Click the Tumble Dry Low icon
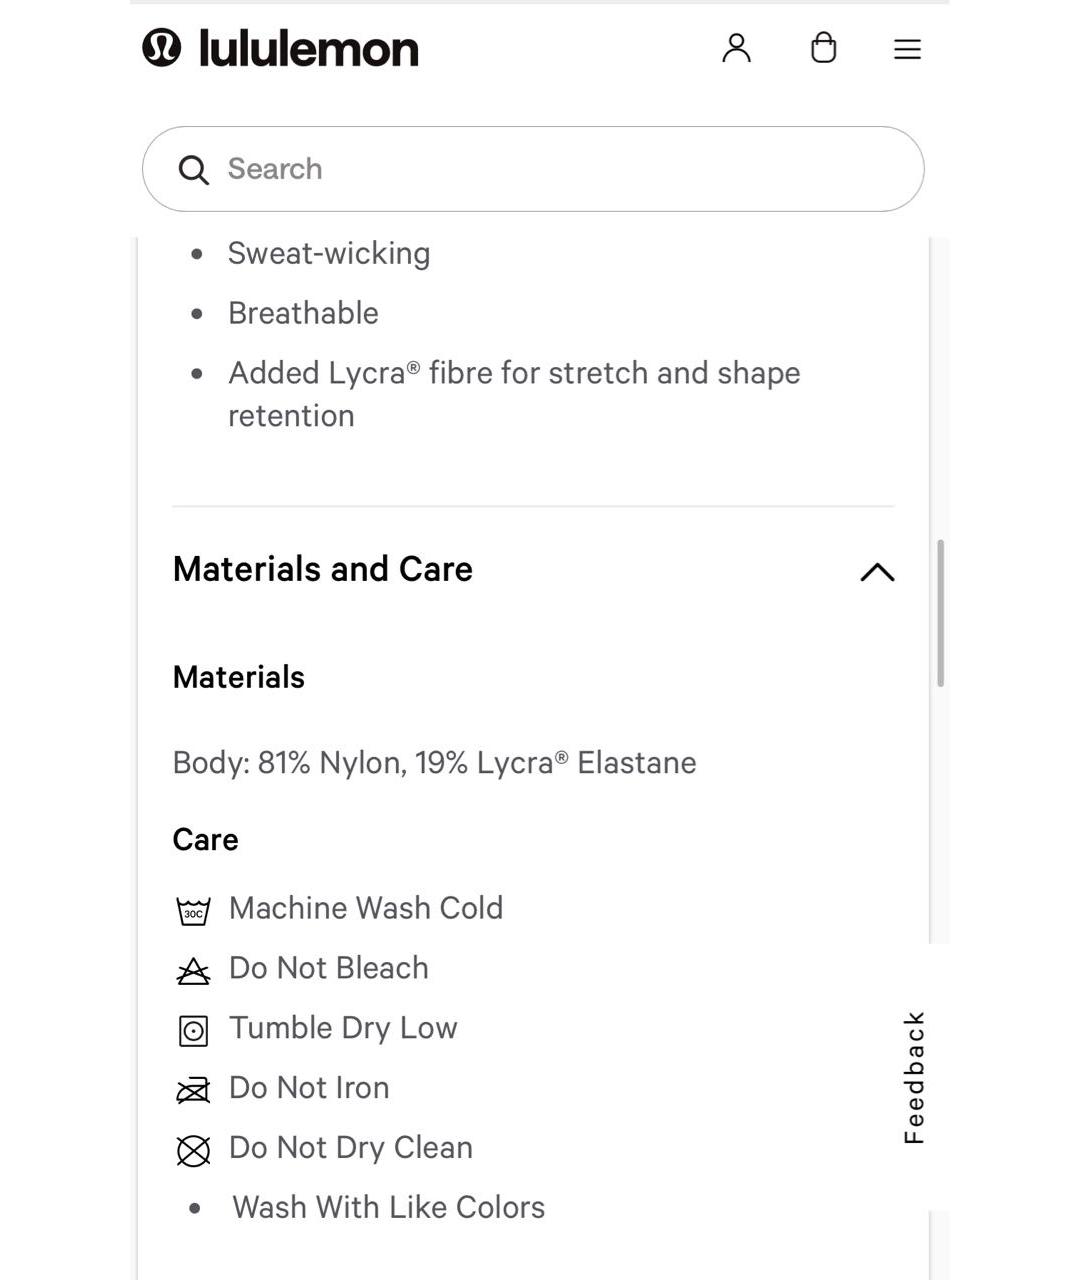The height and width of the screenshot is (1280, 1080). pyautogui.click(x=193, y=1031)
